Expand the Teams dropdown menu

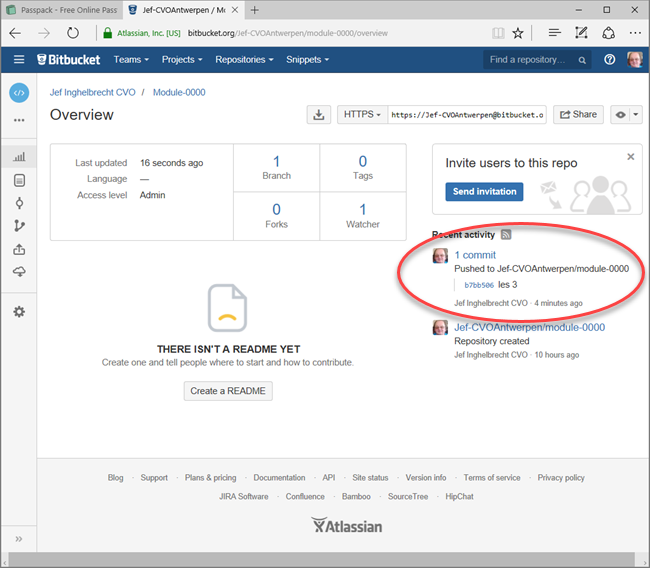coord(131,60)
